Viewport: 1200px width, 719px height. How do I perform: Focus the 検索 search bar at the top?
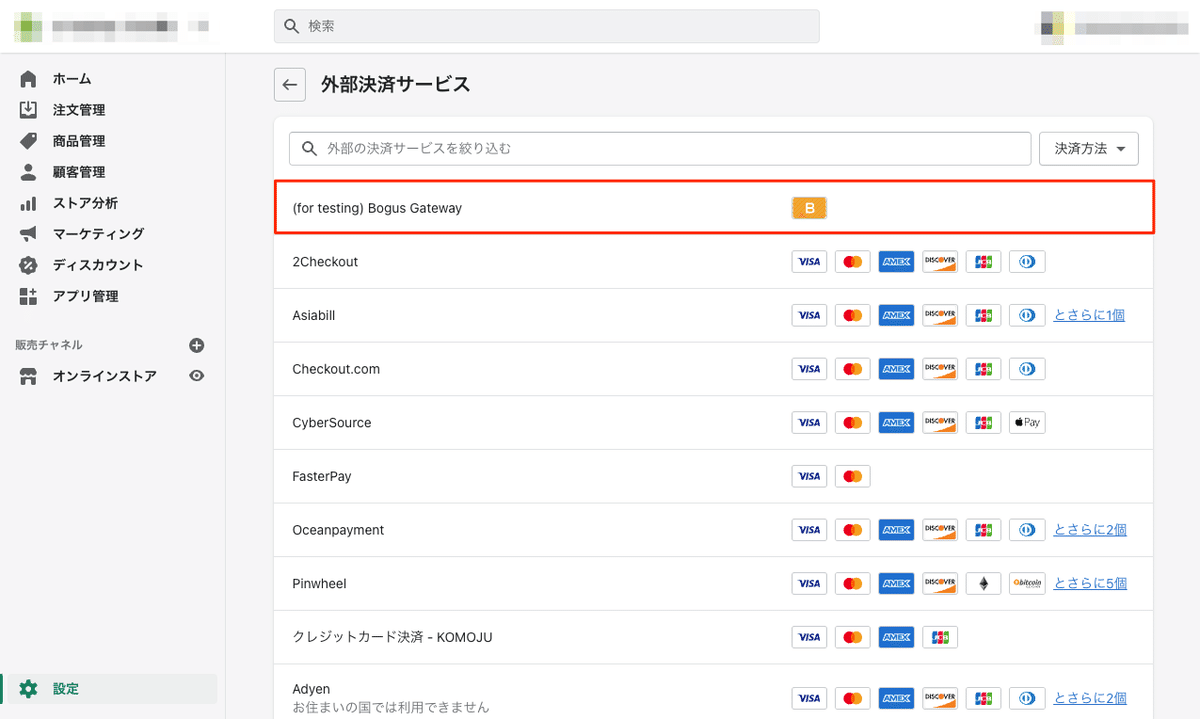(547, 26)
